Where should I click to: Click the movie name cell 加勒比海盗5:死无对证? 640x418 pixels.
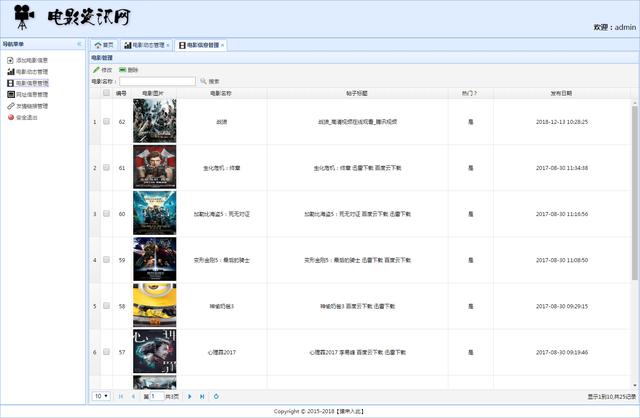(222, 214)
